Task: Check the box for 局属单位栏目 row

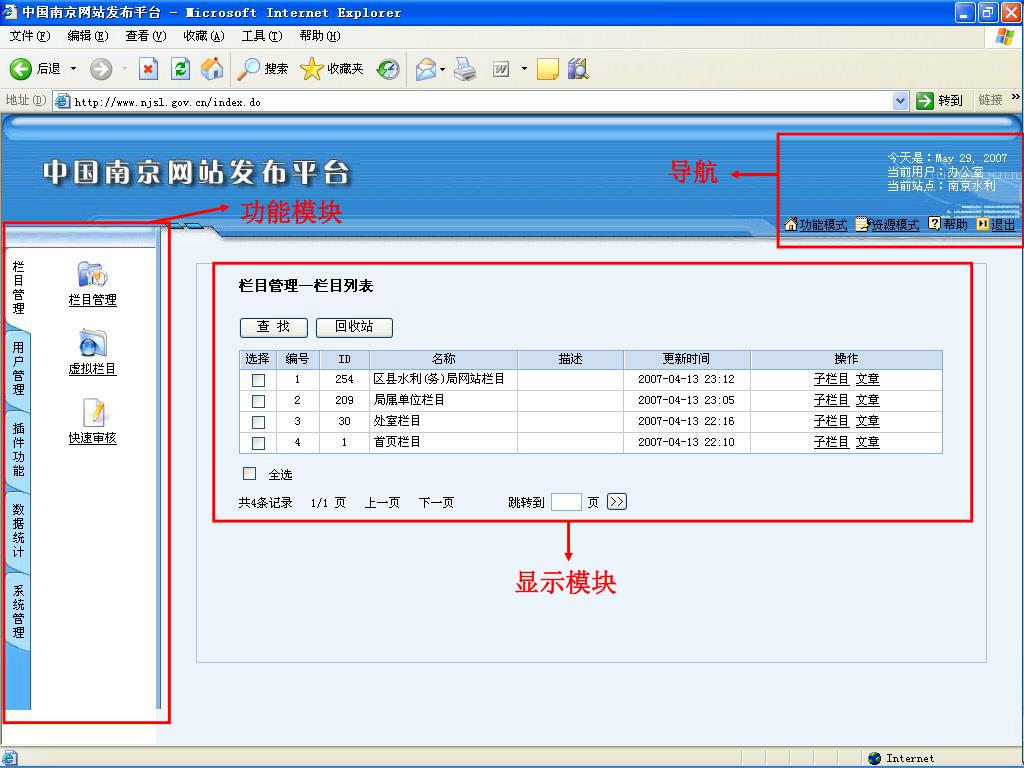Action: 259,401
